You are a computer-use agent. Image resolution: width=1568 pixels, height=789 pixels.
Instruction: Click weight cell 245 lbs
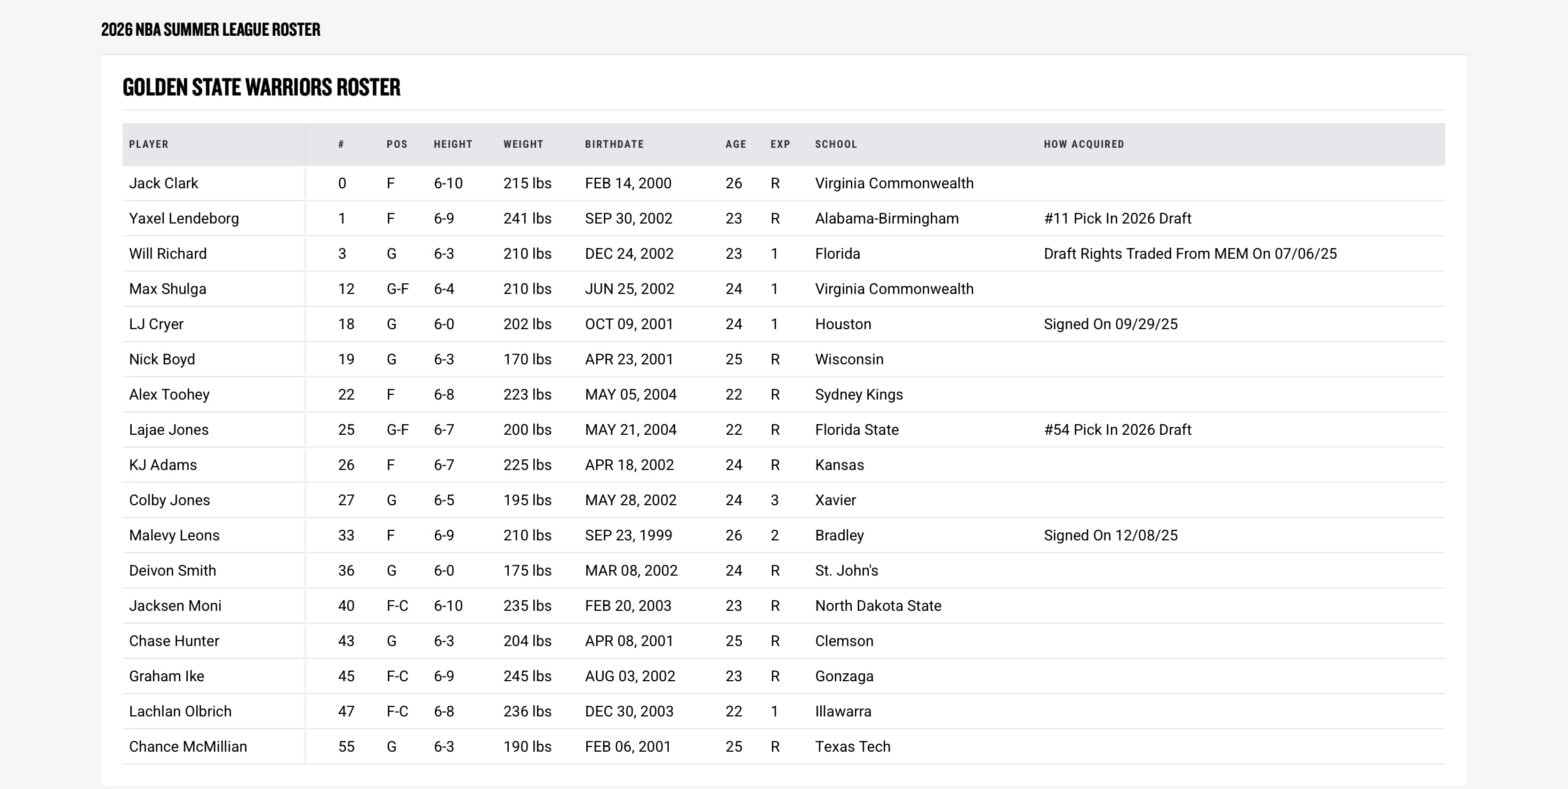point(527,676)
